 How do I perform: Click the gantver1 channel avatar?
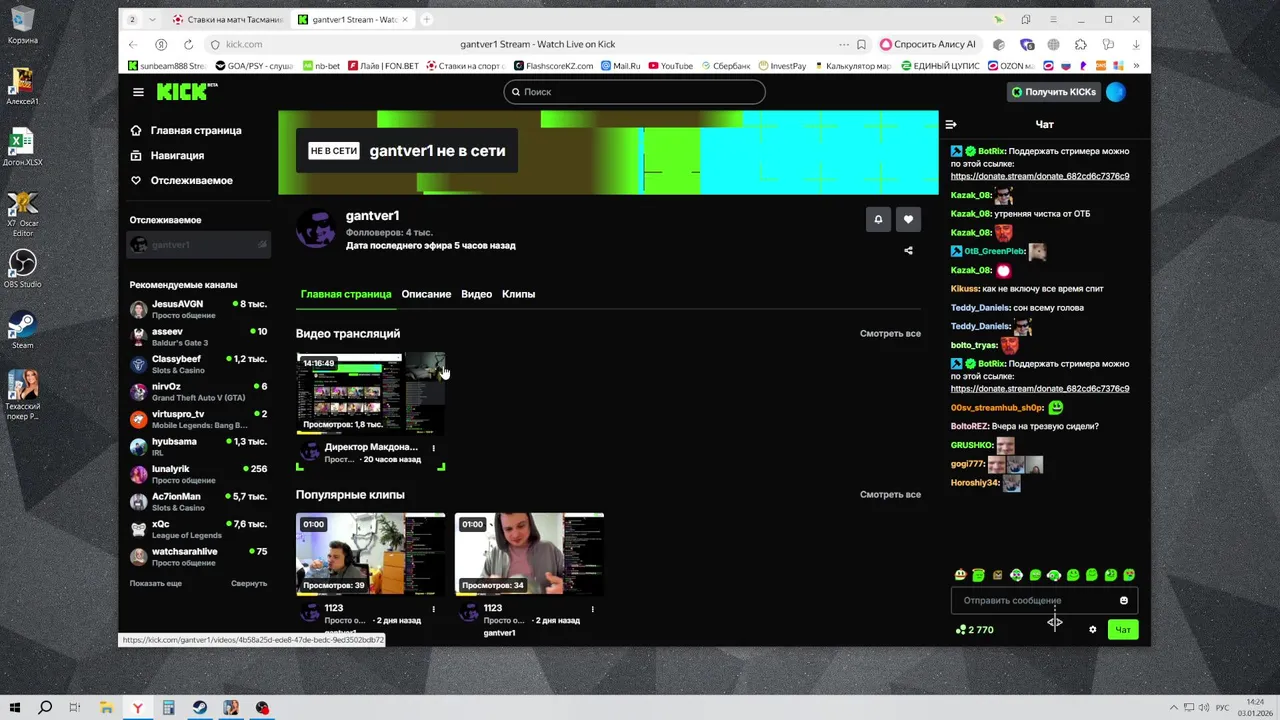point(316,229)
